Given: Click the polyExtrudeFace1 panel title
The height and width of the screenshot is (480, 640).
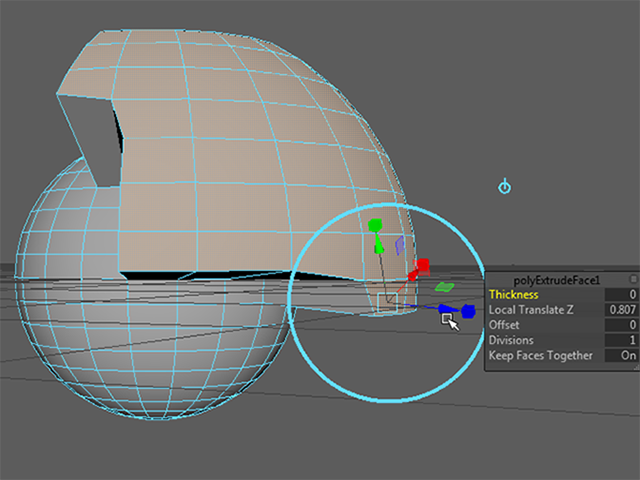Looking at the screenshot, I should tap(557, 280).
